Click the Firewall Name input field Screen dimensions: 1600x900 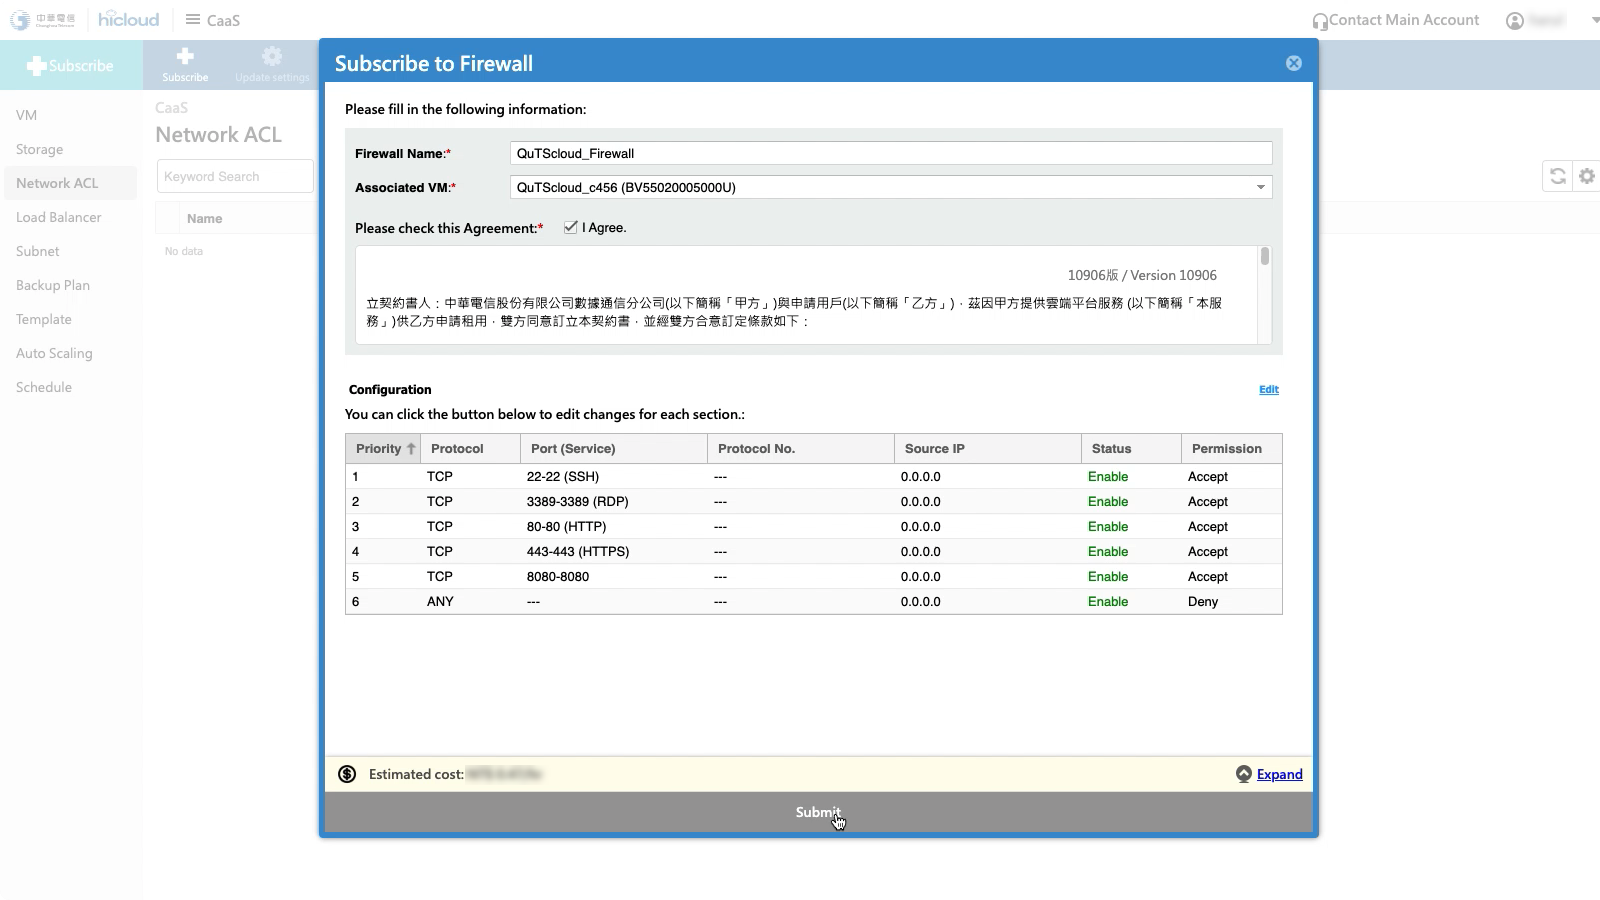[890, 153]
